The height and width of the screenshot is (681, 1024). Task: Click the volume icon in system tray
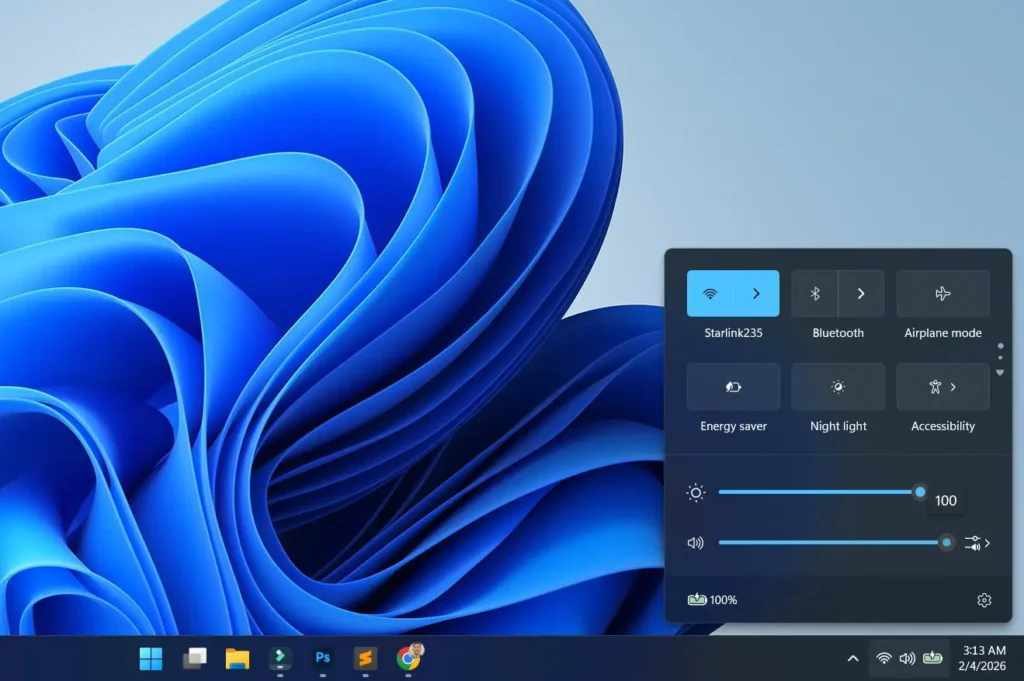coord(908,659)
